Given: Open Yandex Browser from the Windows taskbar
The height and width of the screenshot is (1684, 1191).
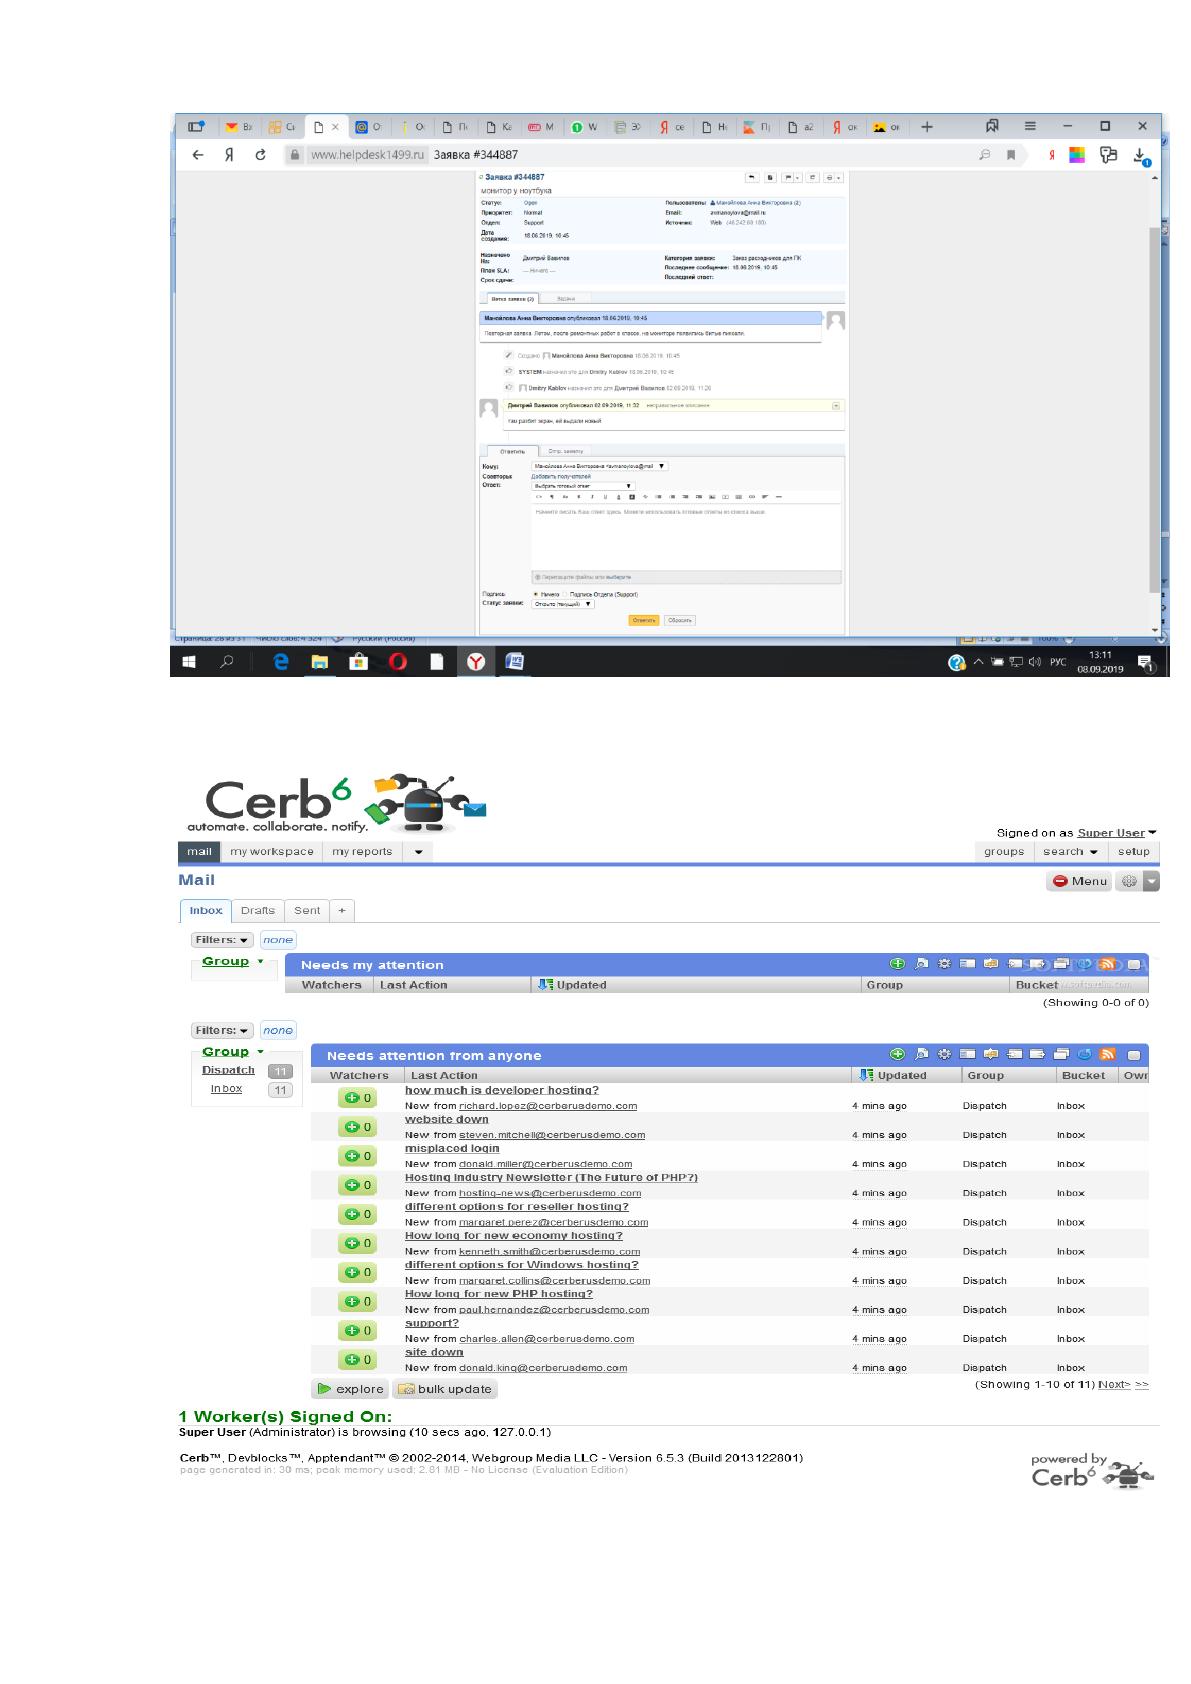Looking at the screenshot, I should coord(476,662).
